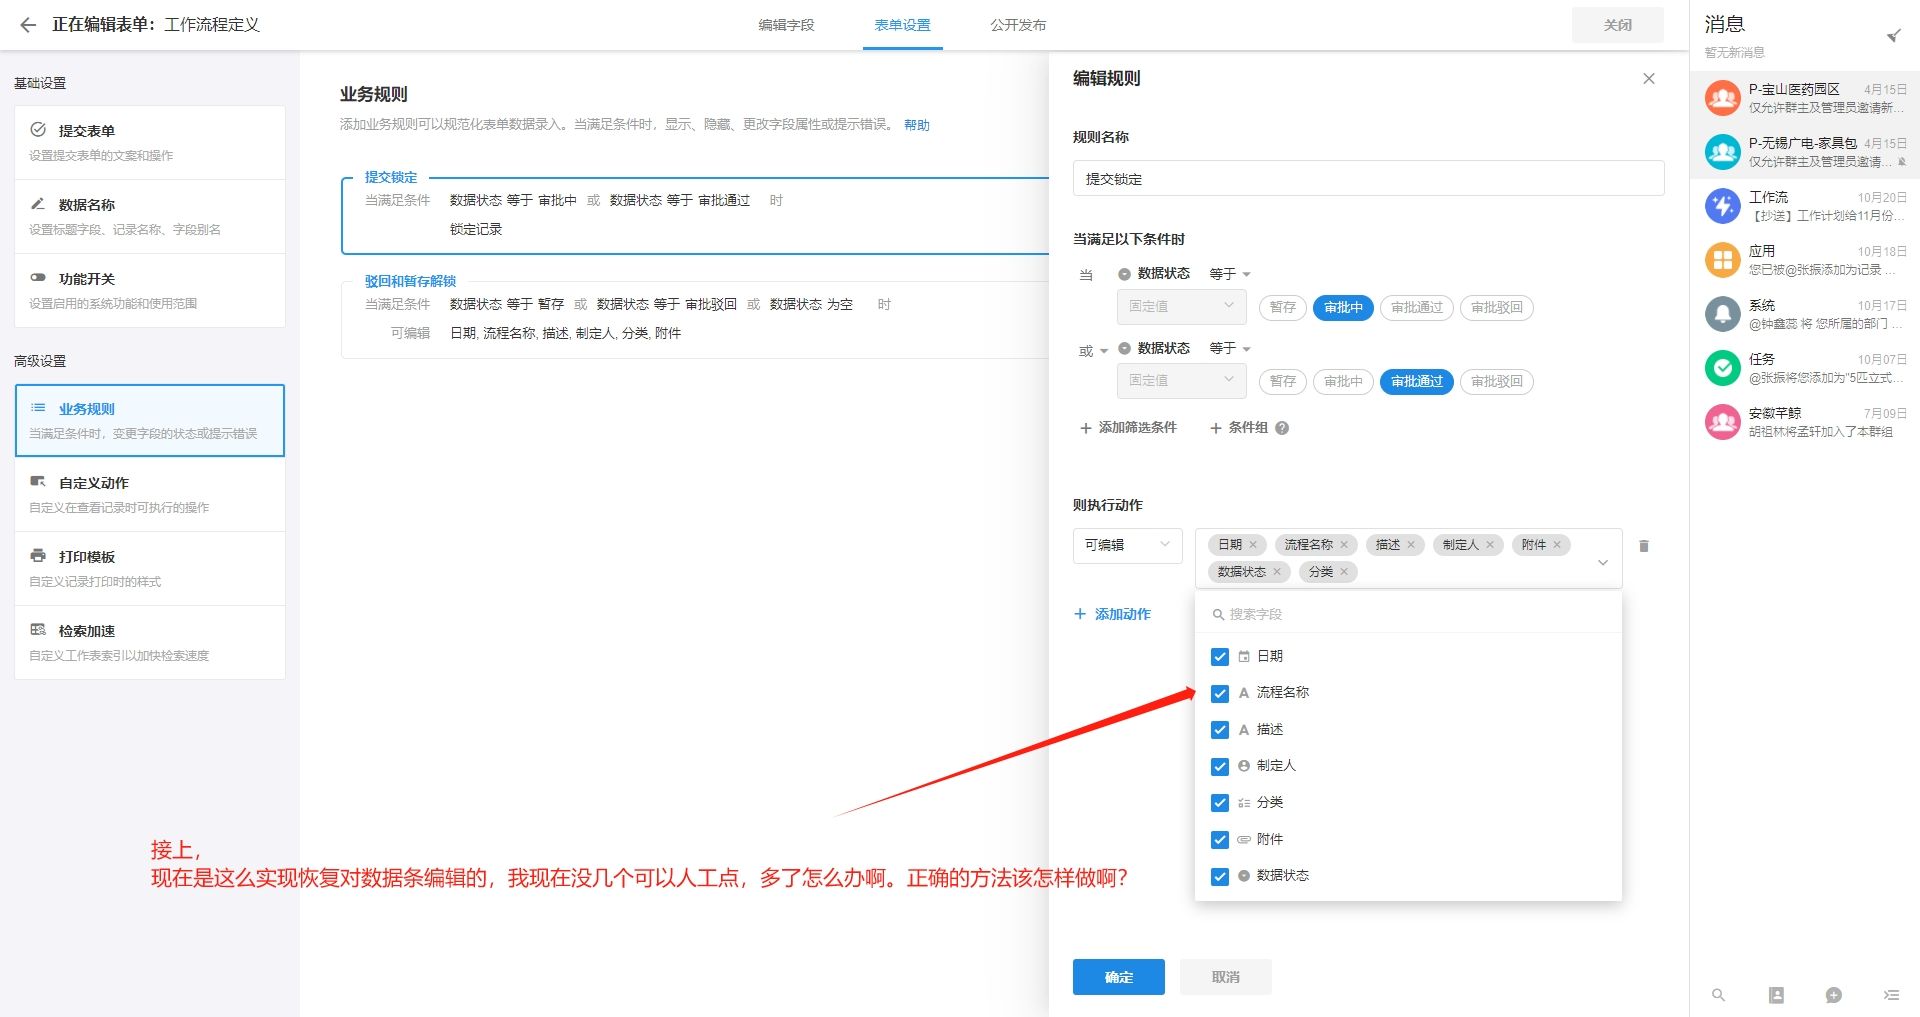Select the 打印模板 printer icon in sidebar
The height and width of the screenshot is (1017, 1920).
coord(37,556)
